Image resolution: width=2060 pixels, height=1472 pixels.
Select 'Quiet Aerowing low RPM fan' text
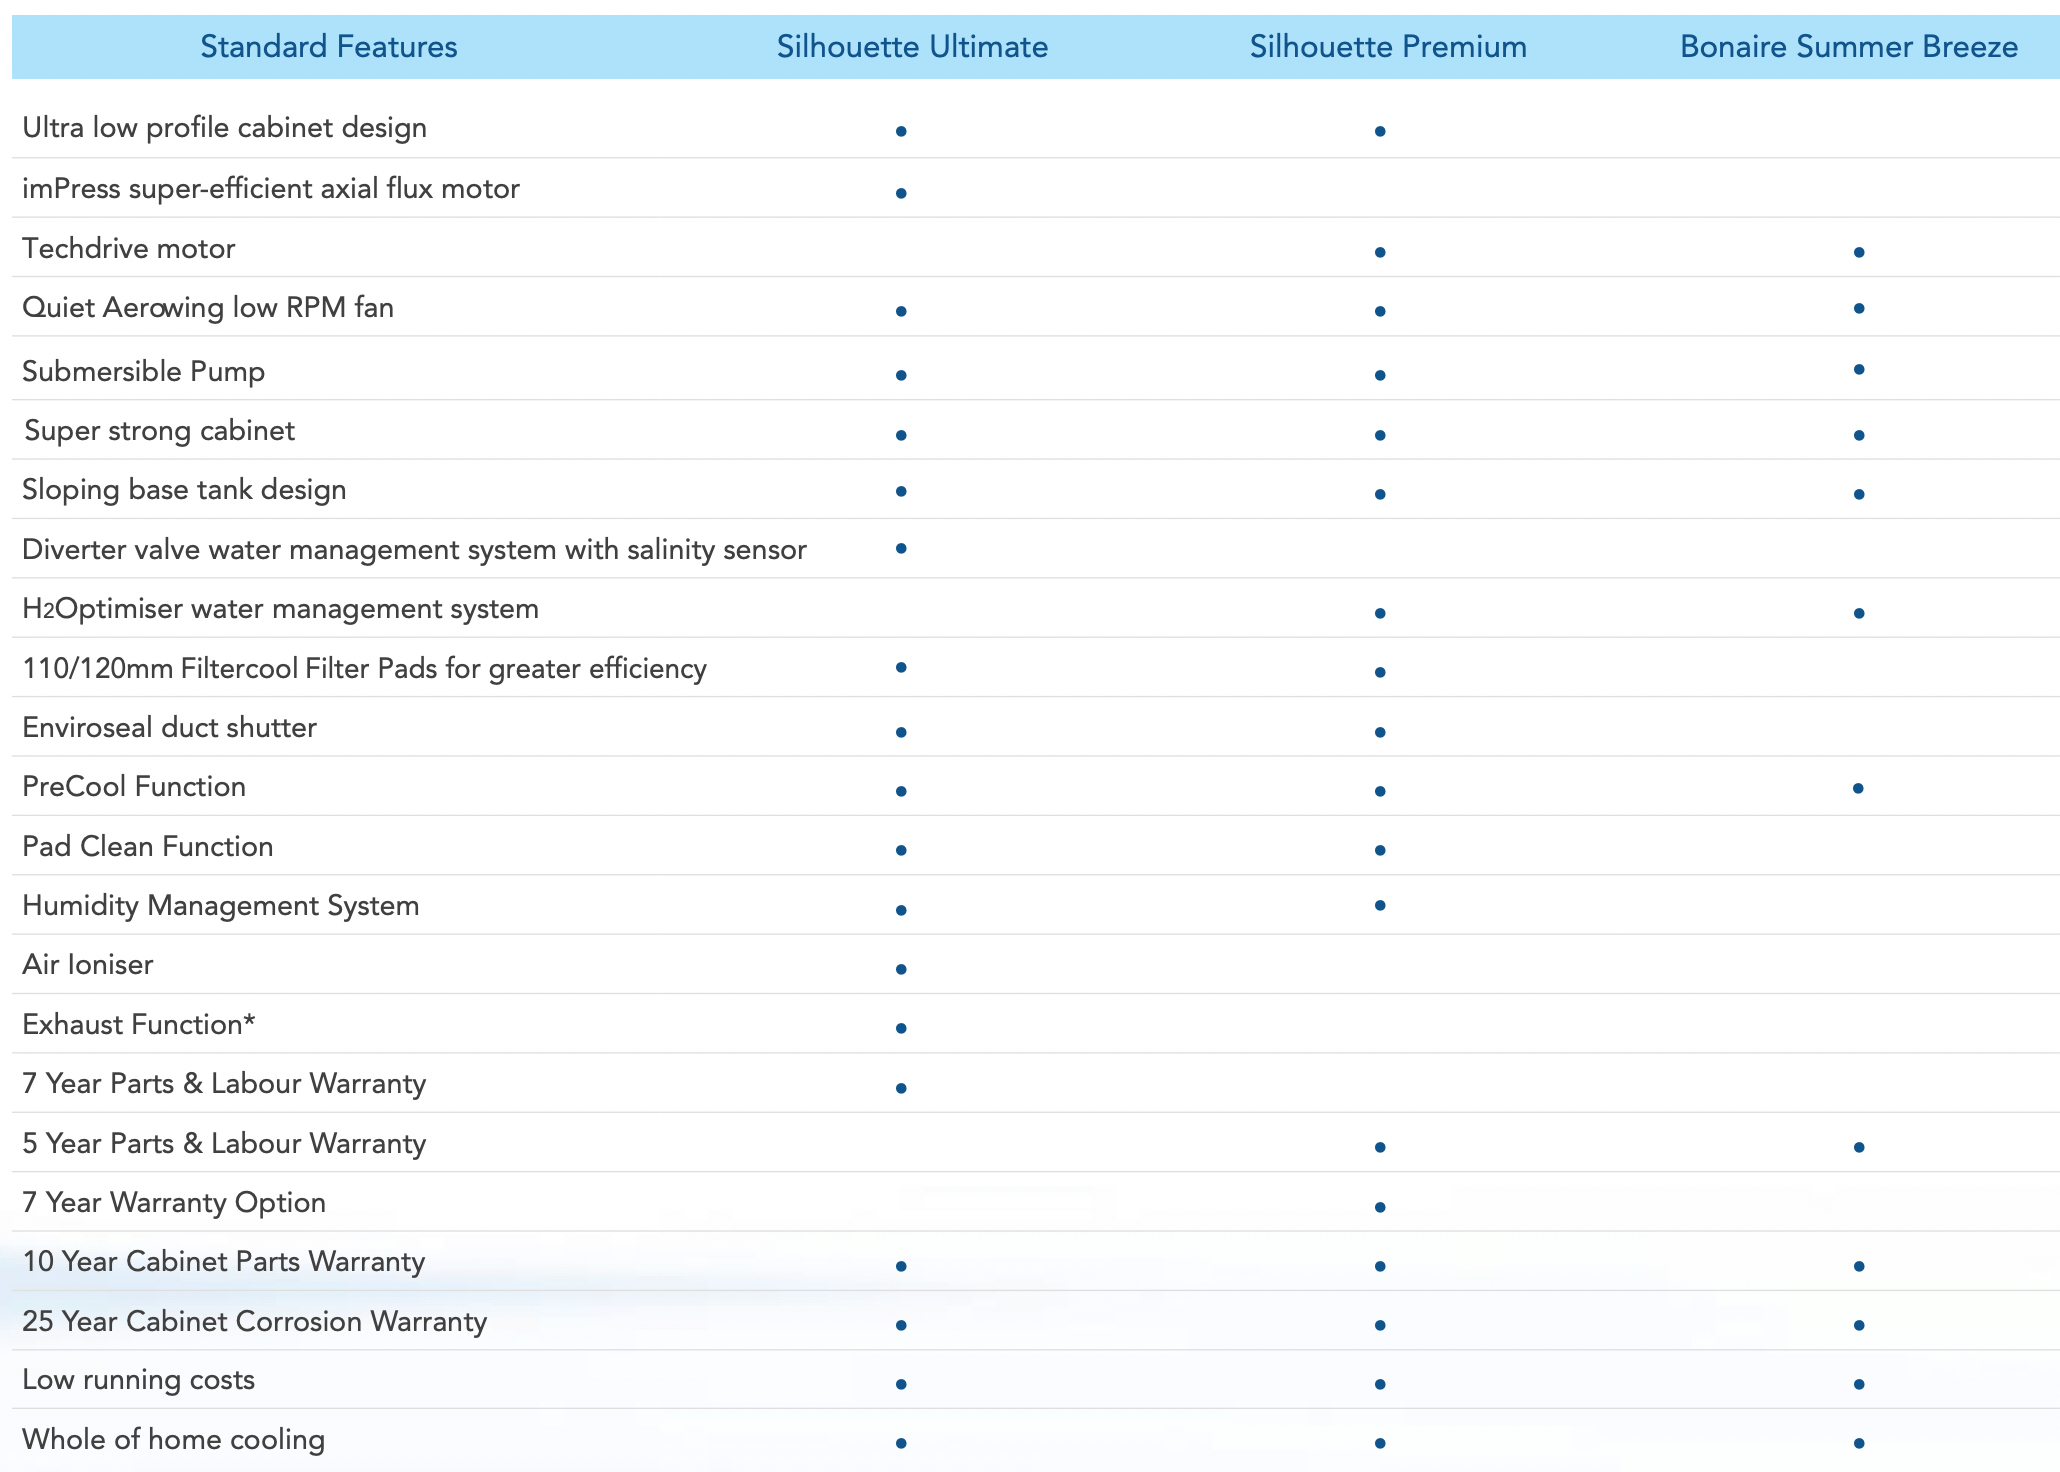pyautogui.click(x=208, y=307)
